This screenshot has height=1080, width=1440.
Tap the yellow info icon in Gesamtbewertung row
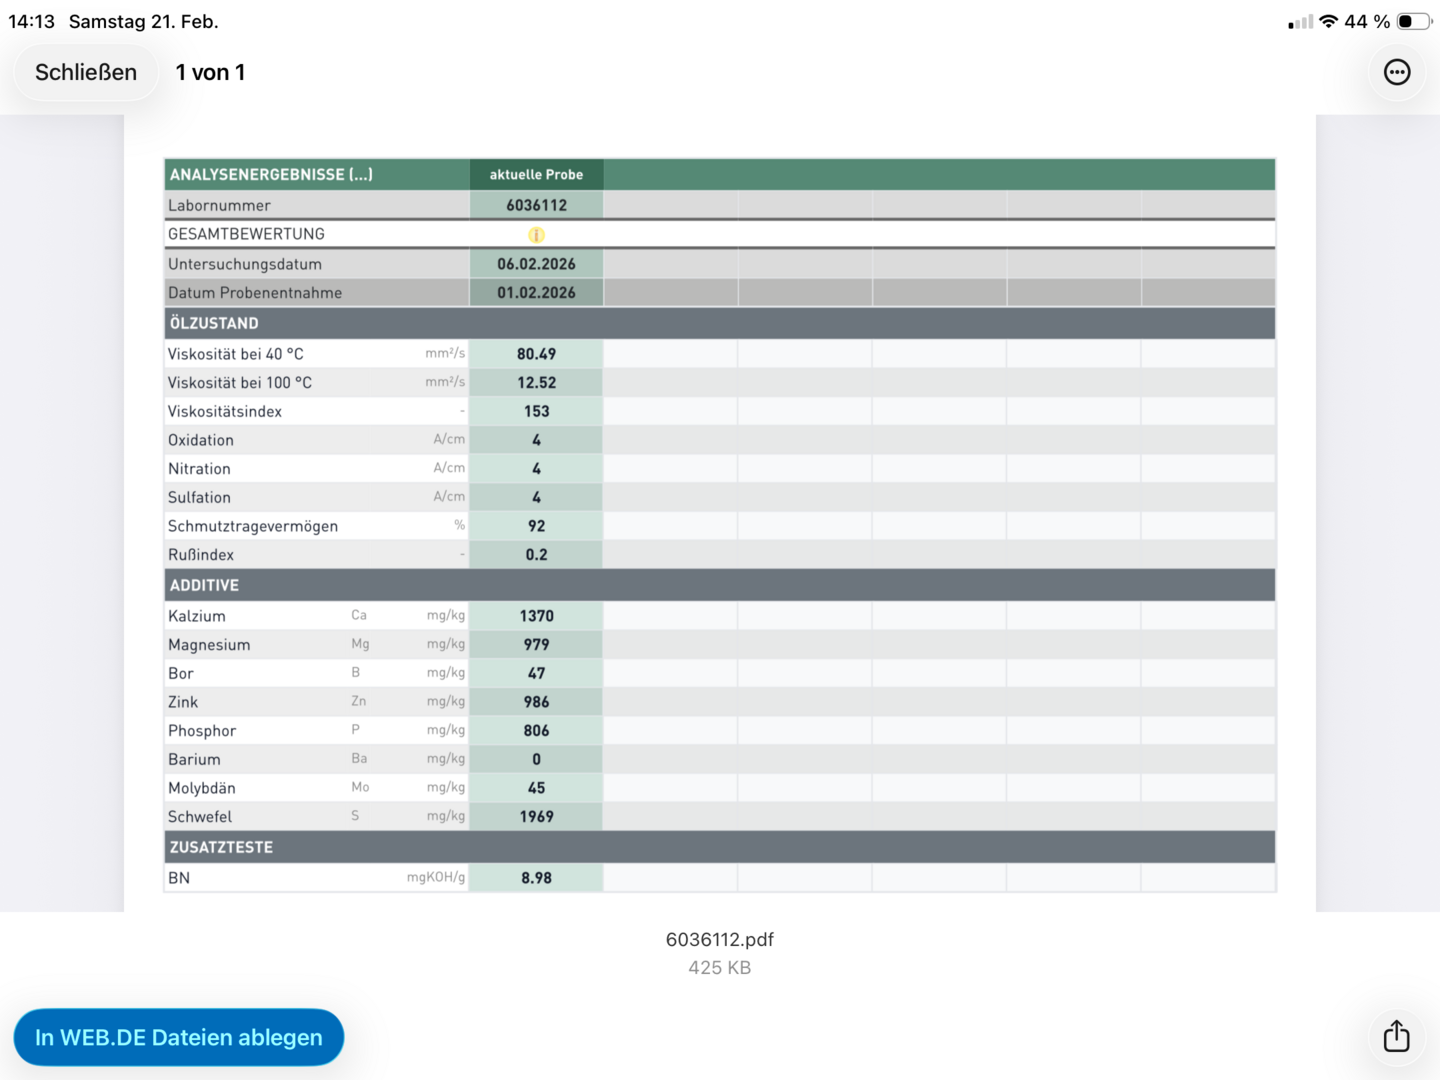pos(536,235)
